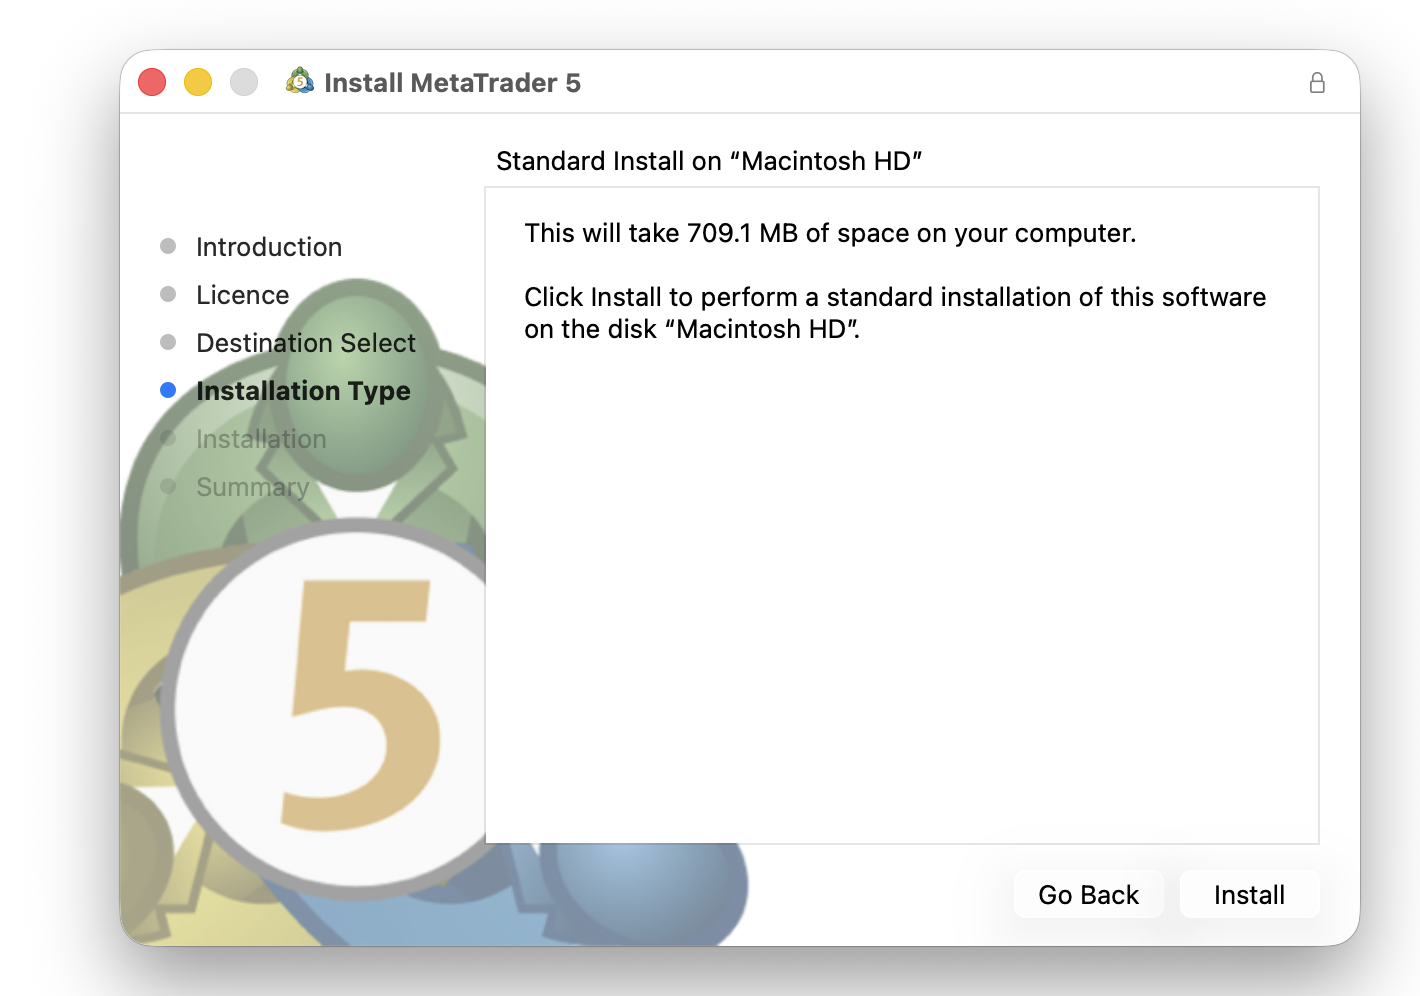This screenshot has width=1420, height=996.
Task: Click the Install MetaTrader 5 window title
Action: pos(453,82)
